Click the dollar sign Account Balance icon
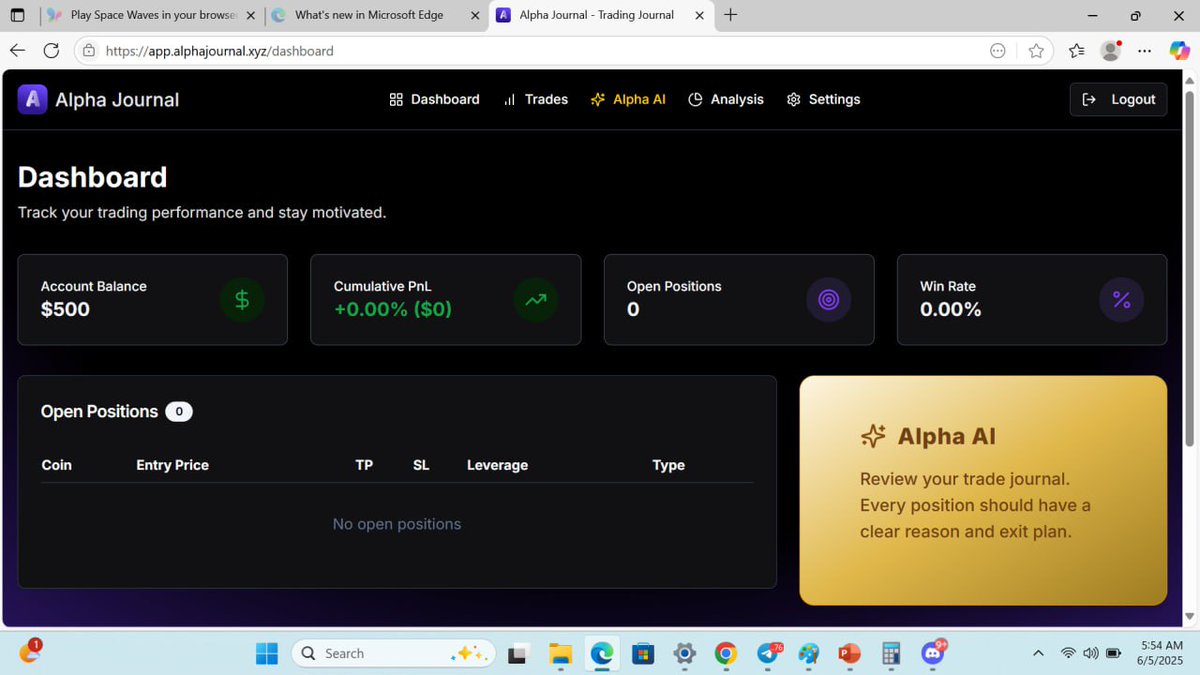The height and width of the screenshot is (675, 1200). [242, 299]
